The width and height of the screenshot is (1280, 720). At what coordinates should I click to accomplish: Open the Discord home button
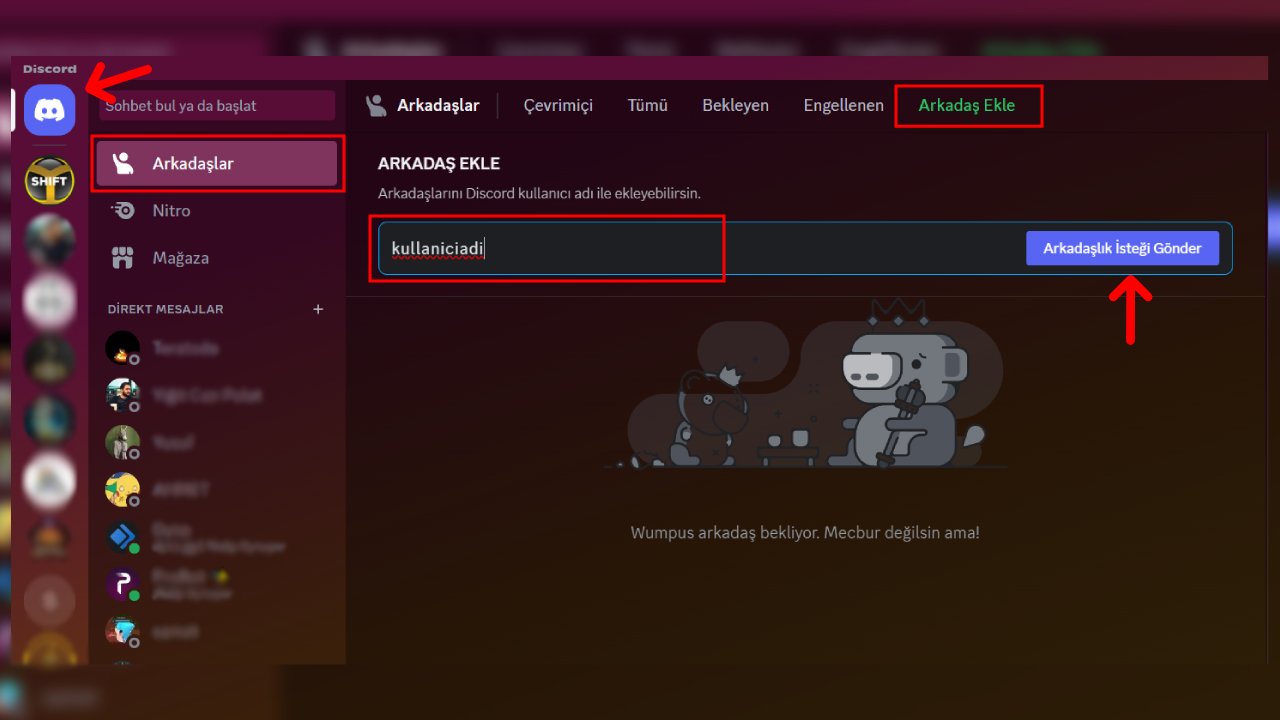50,110
